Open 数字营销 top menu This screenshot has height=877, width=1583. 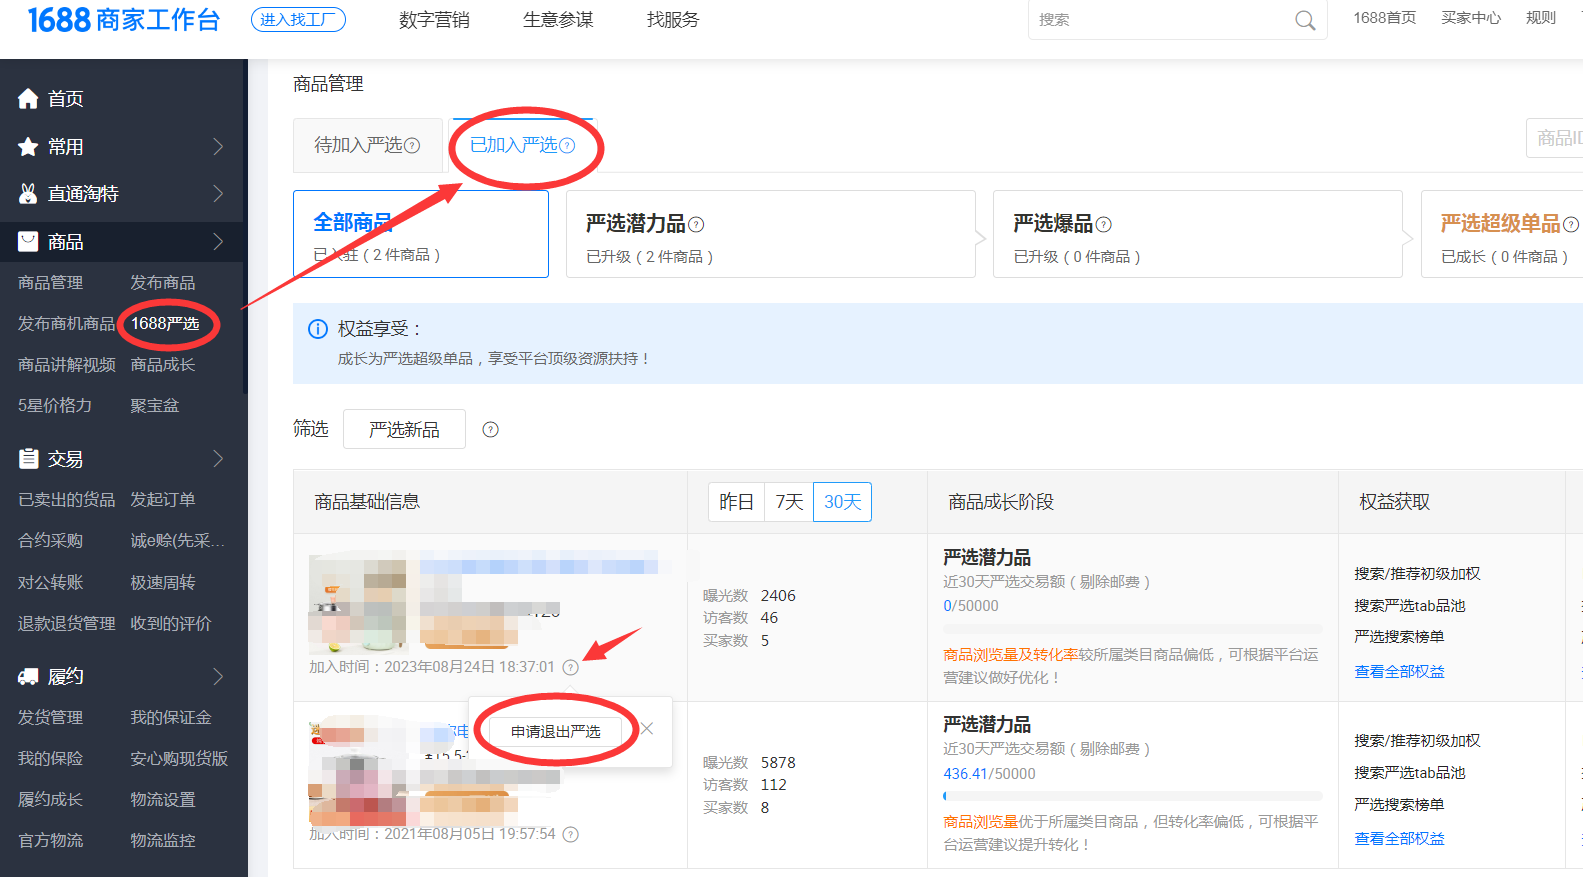(x=434, y=20)
